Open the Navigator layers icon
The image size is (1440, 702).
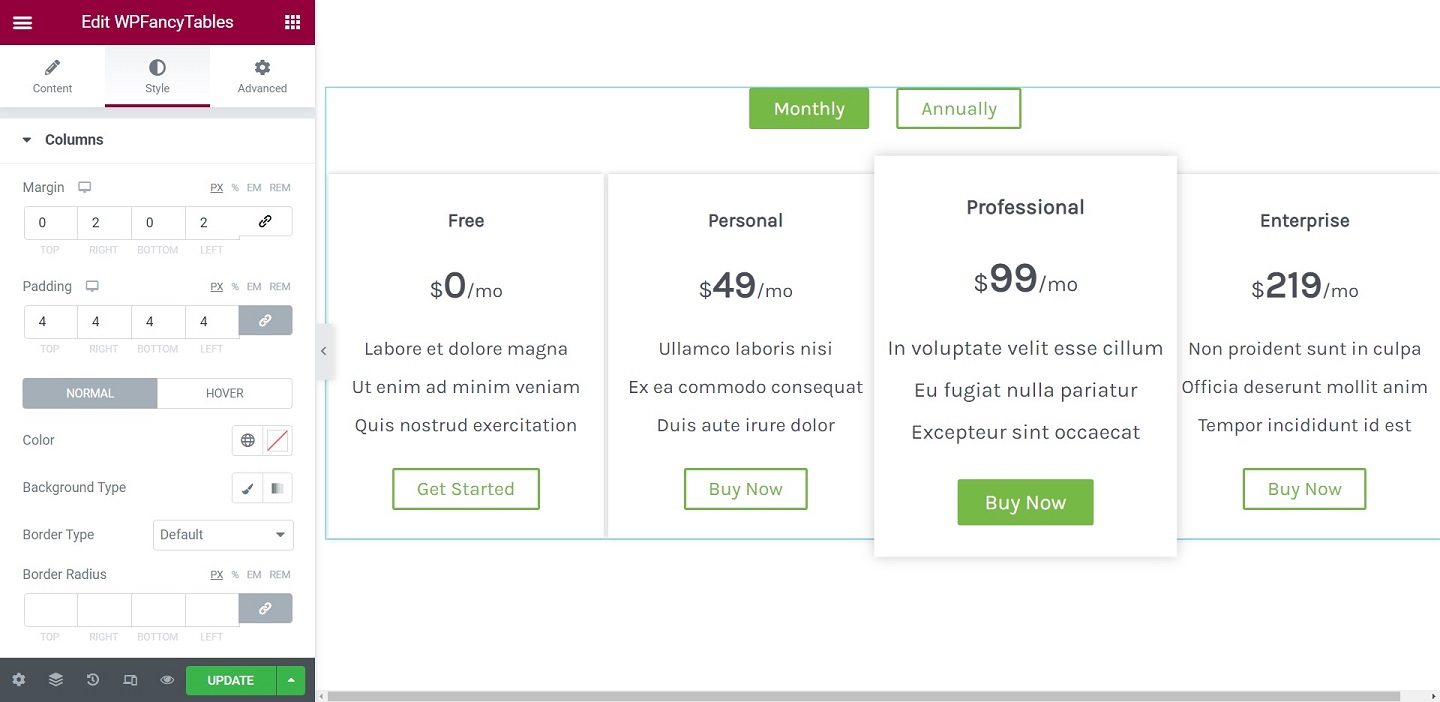click(x=55, y=680)
